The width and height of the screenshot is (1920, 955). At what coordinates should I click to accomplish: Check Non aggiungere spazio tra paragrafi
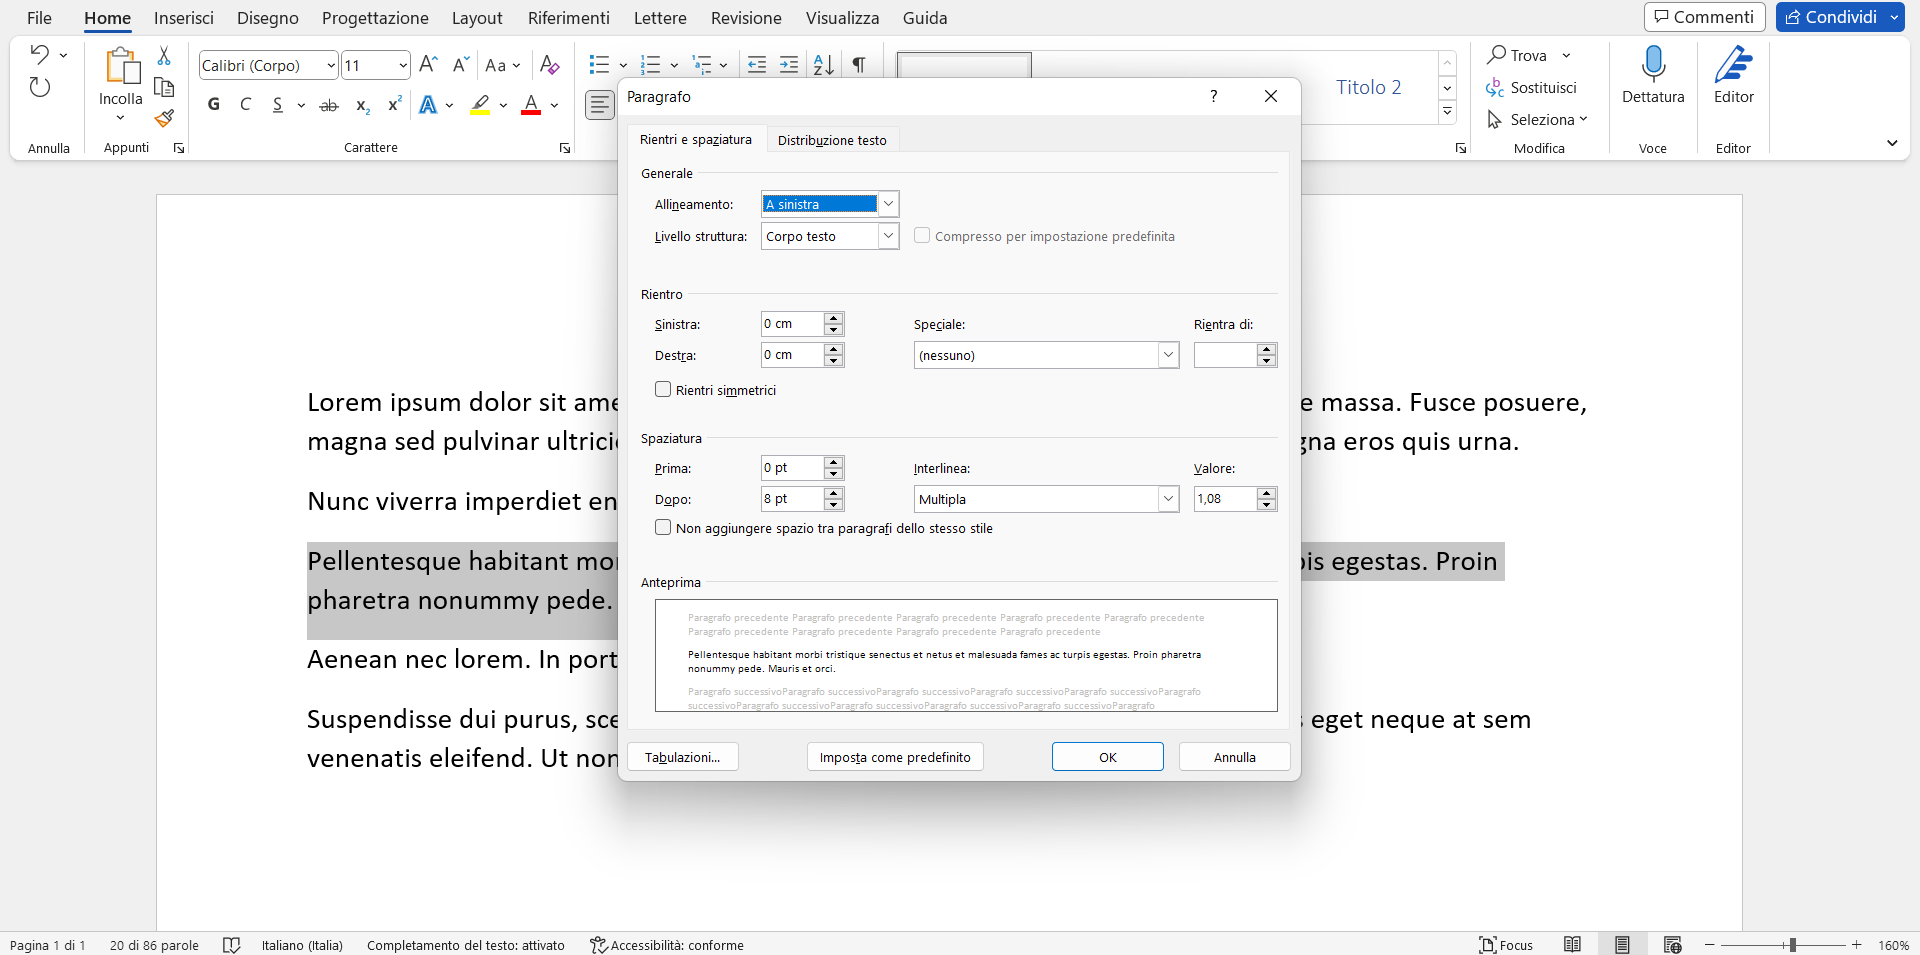663,528
